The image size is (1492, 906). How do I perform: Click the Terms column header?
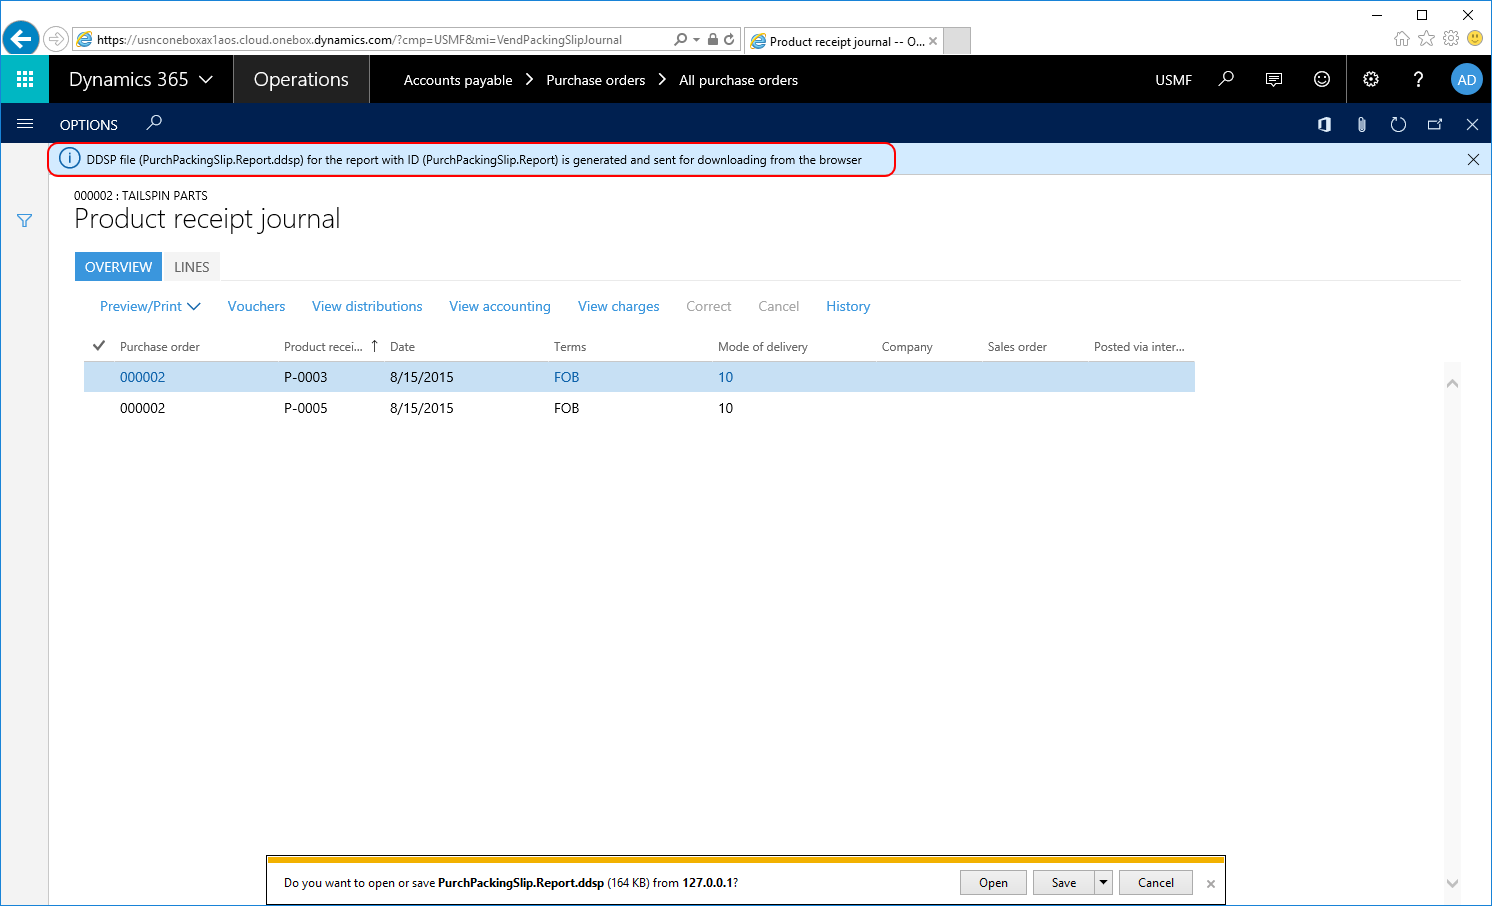(570, 346)
